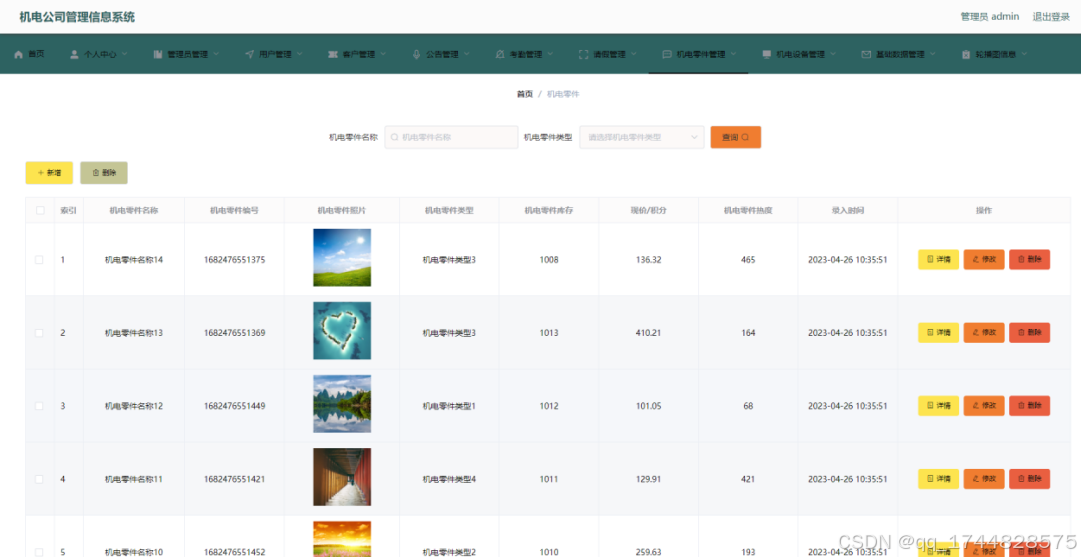Click 修改 for 机电零件名称11
This screenshot has height=559, width=1081.
[x=984, y=479]
